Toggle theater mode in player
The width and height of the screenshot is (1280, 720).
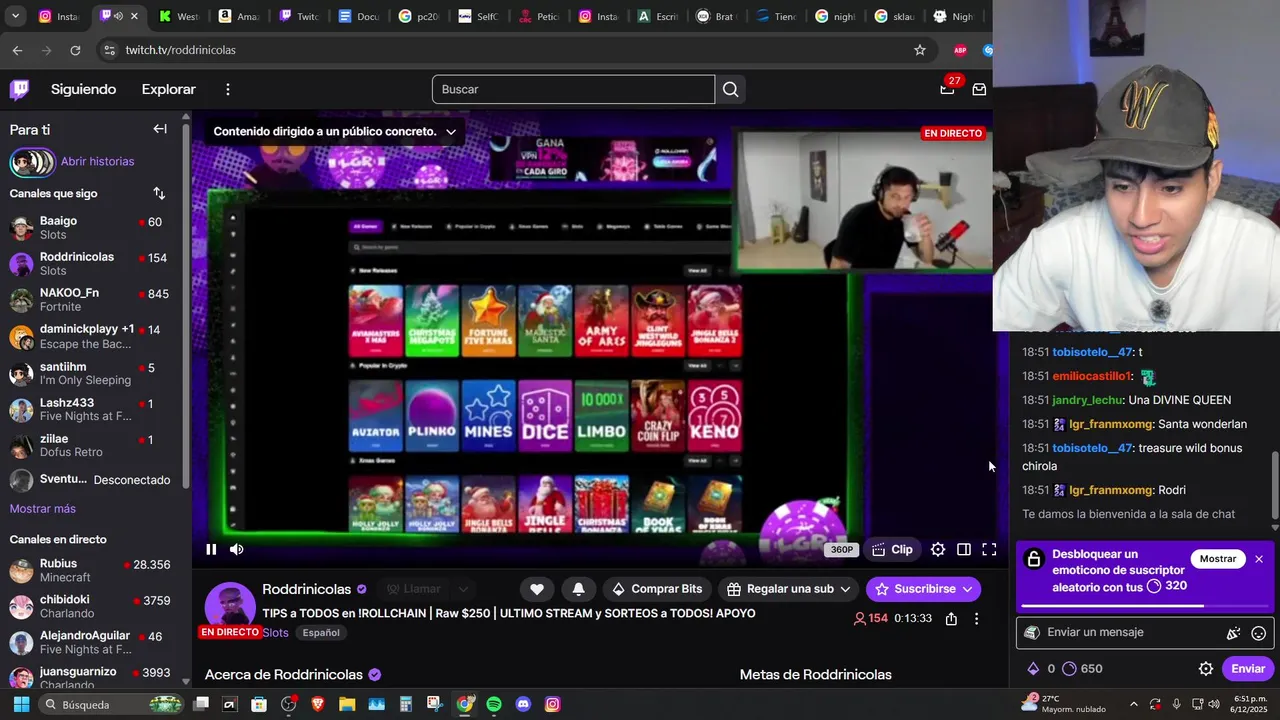[964, 549]
